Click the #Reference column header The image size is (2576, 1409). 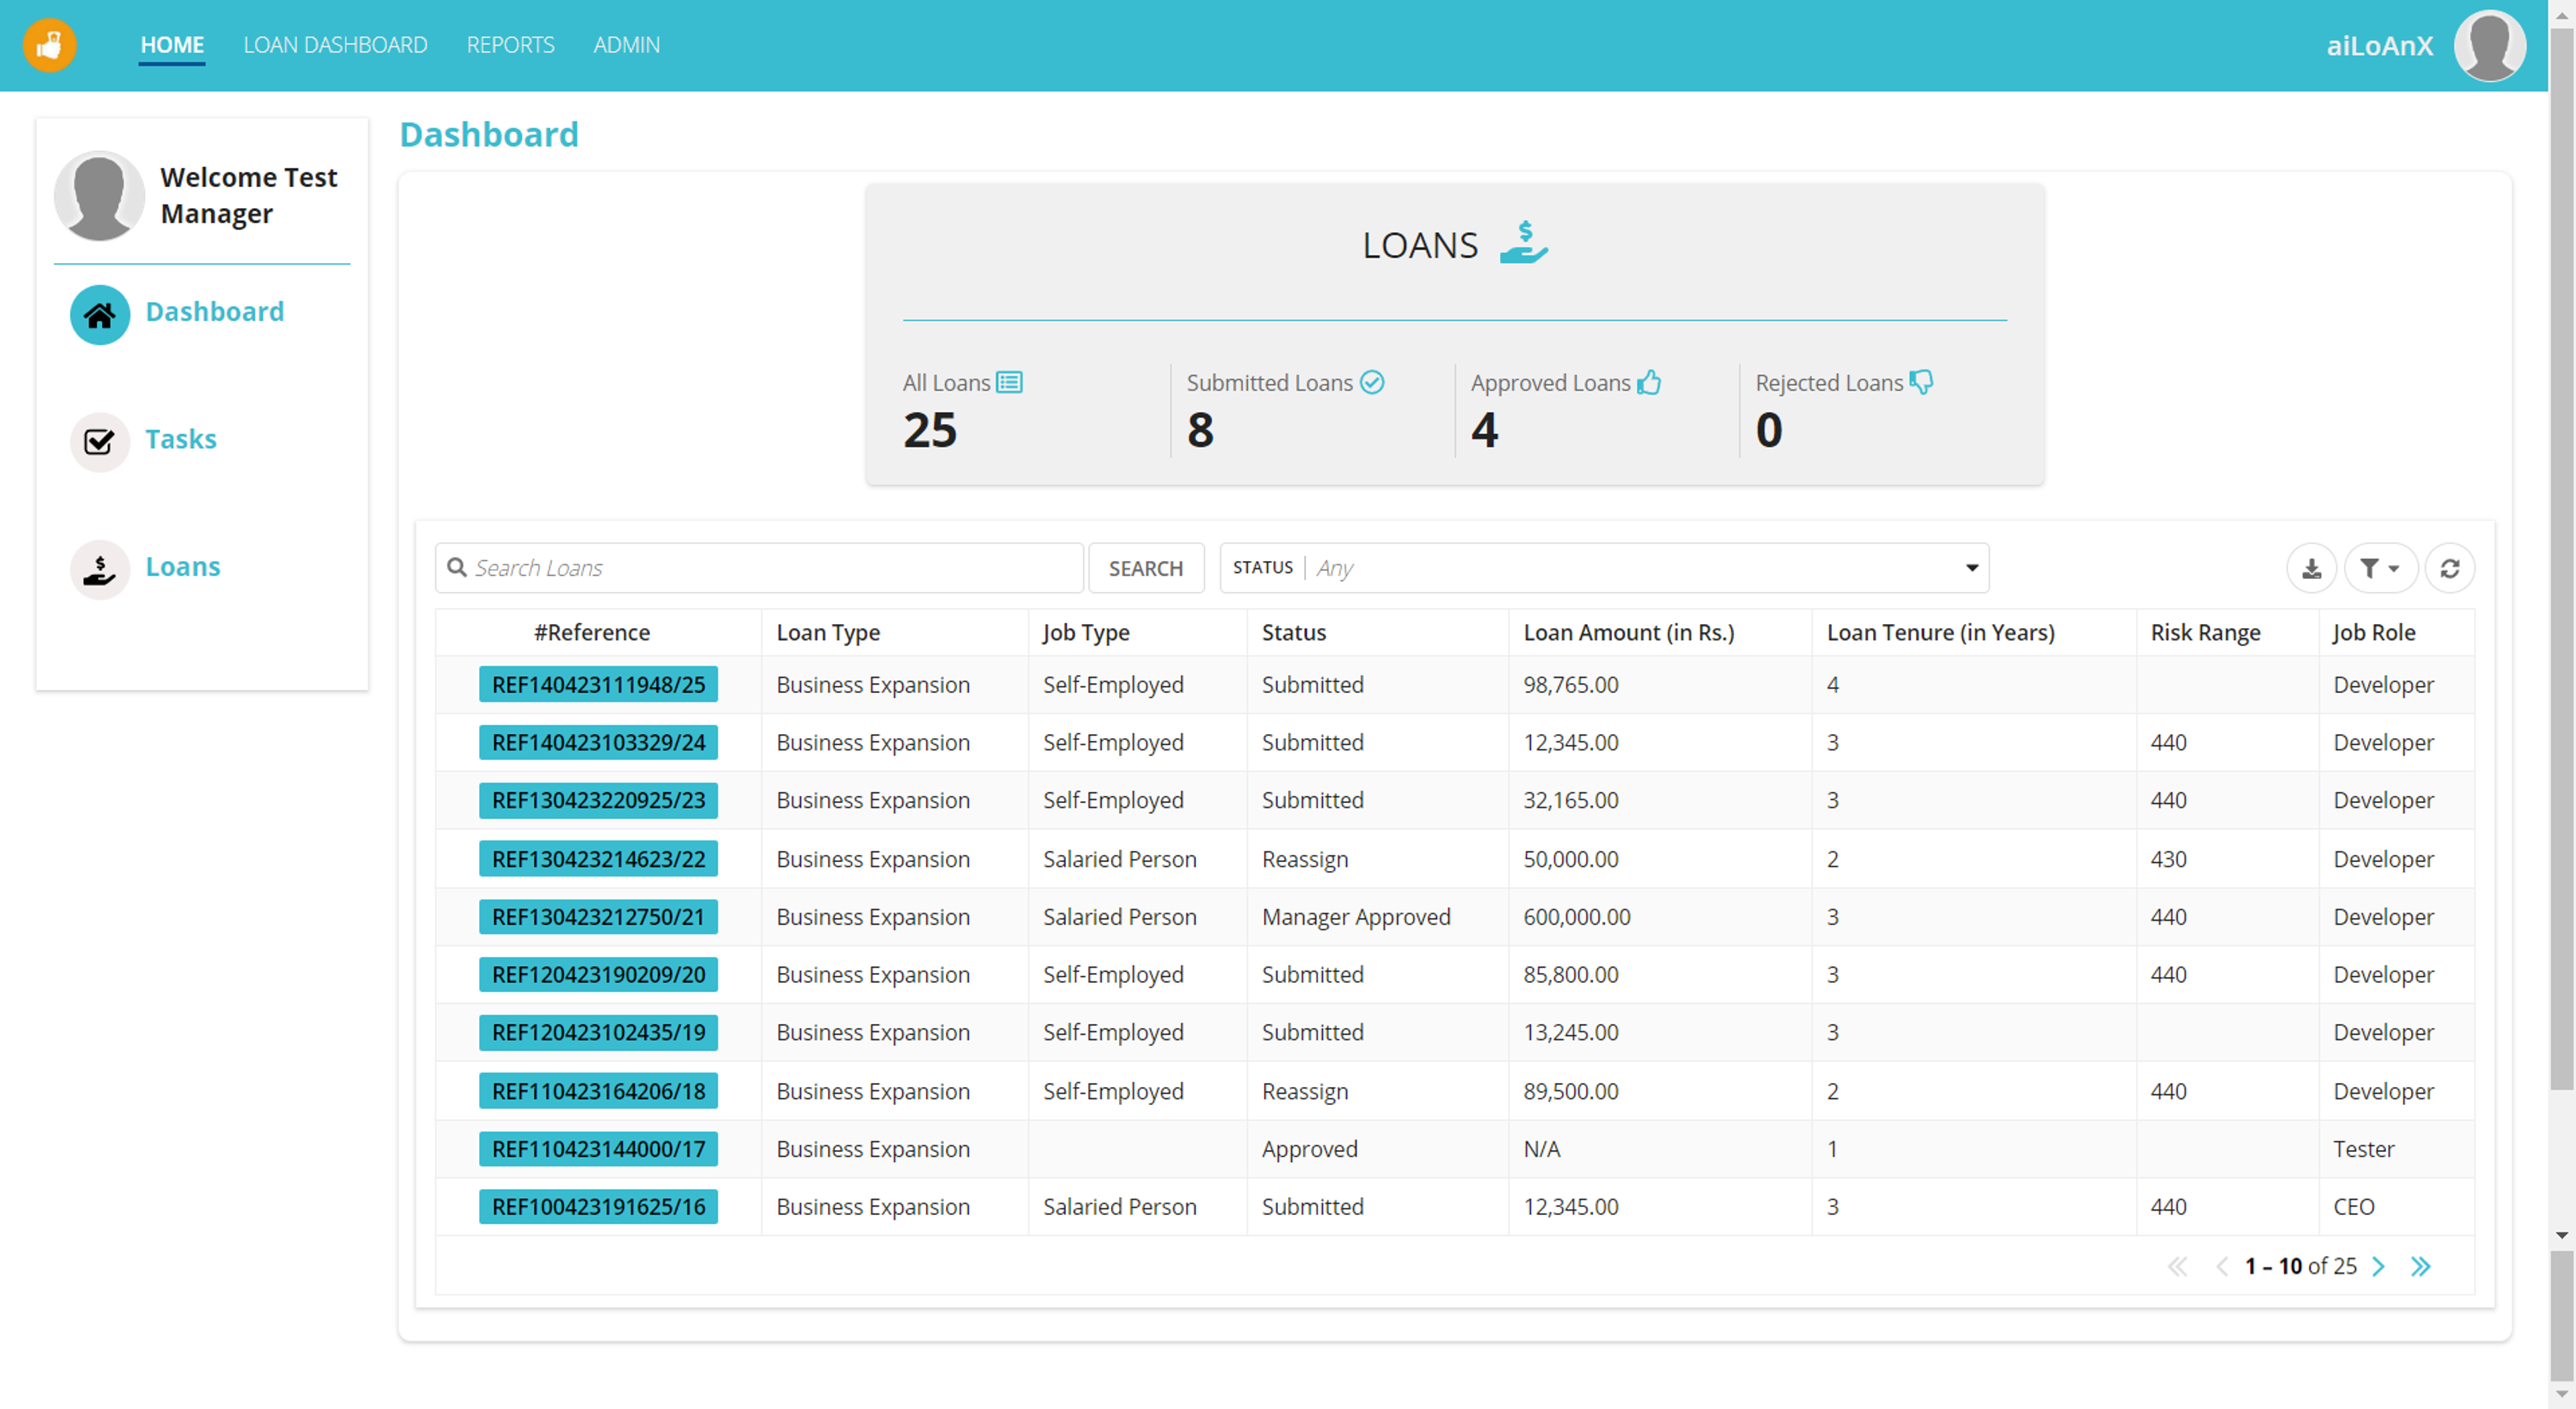tap(592, 633)
